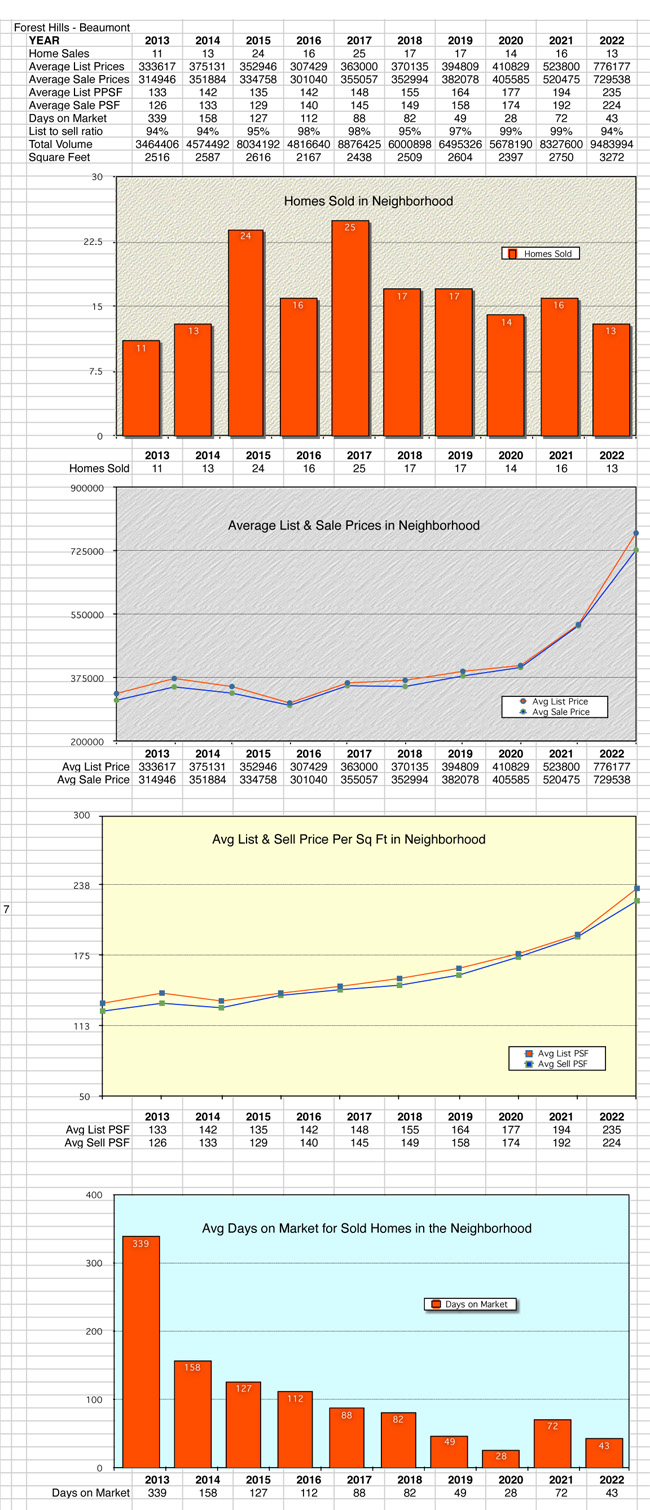Select the 2022 Avg List PSF data point
This screenshot has height=1510, width=650.
[x=636, y=888]
